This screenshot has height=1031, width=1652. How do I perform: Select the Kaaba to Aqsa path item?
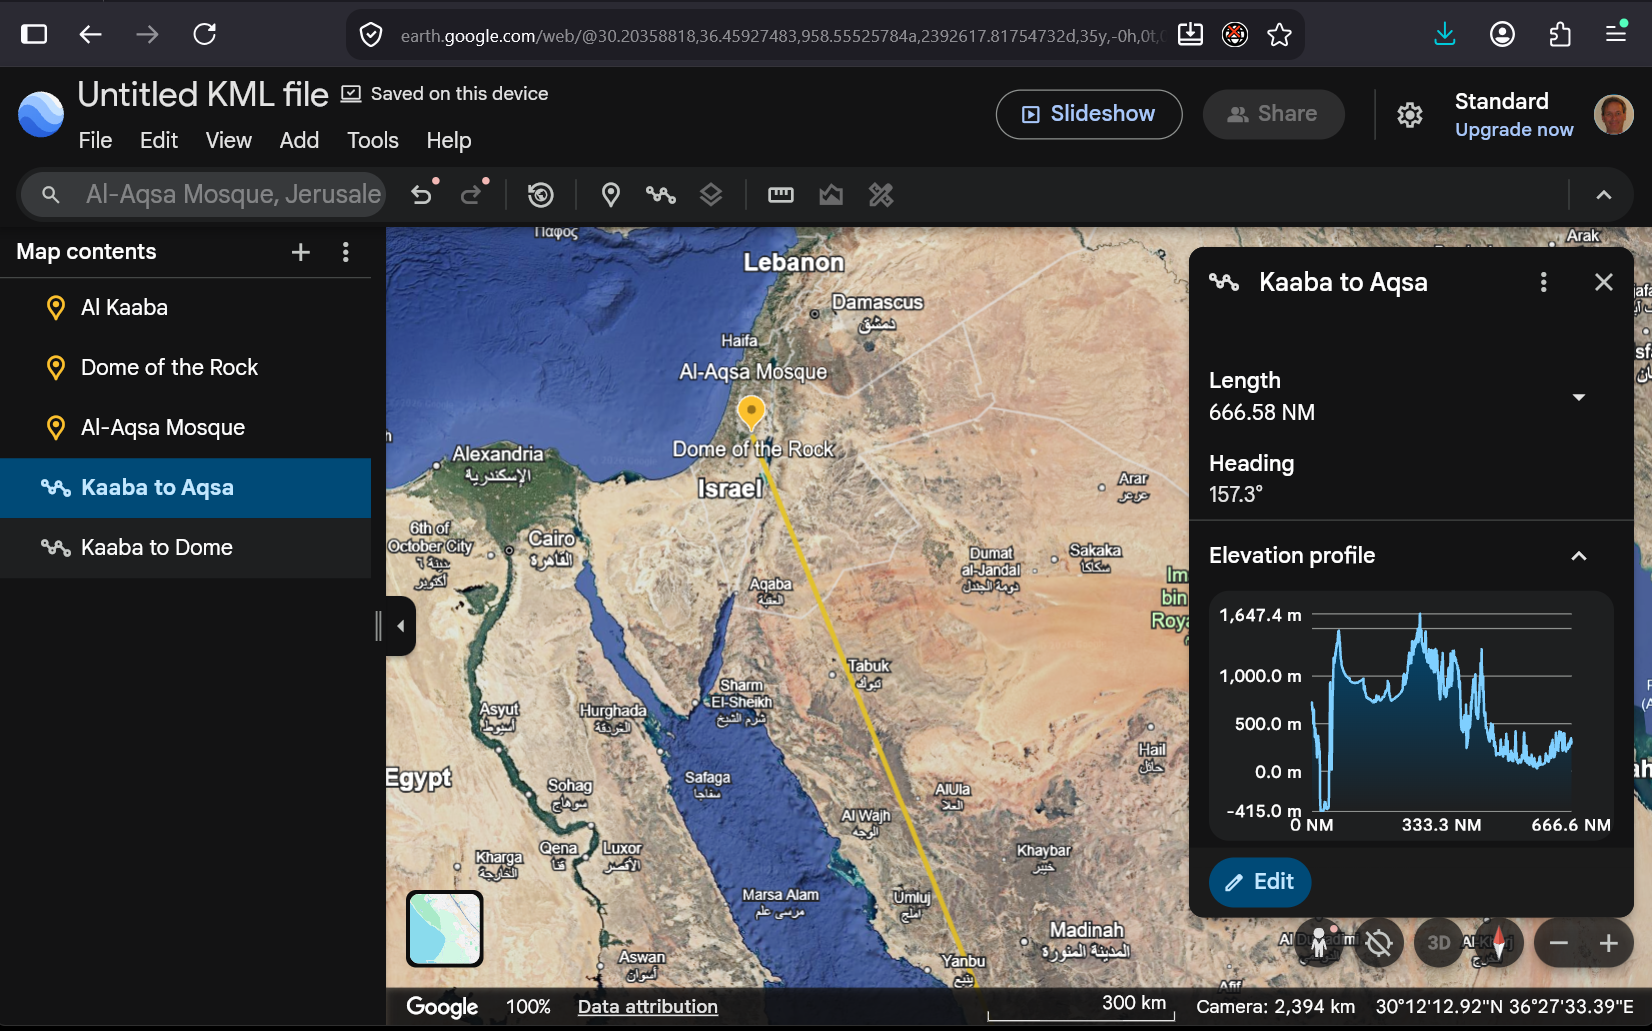pyautogui.click(x=186, y=488)
